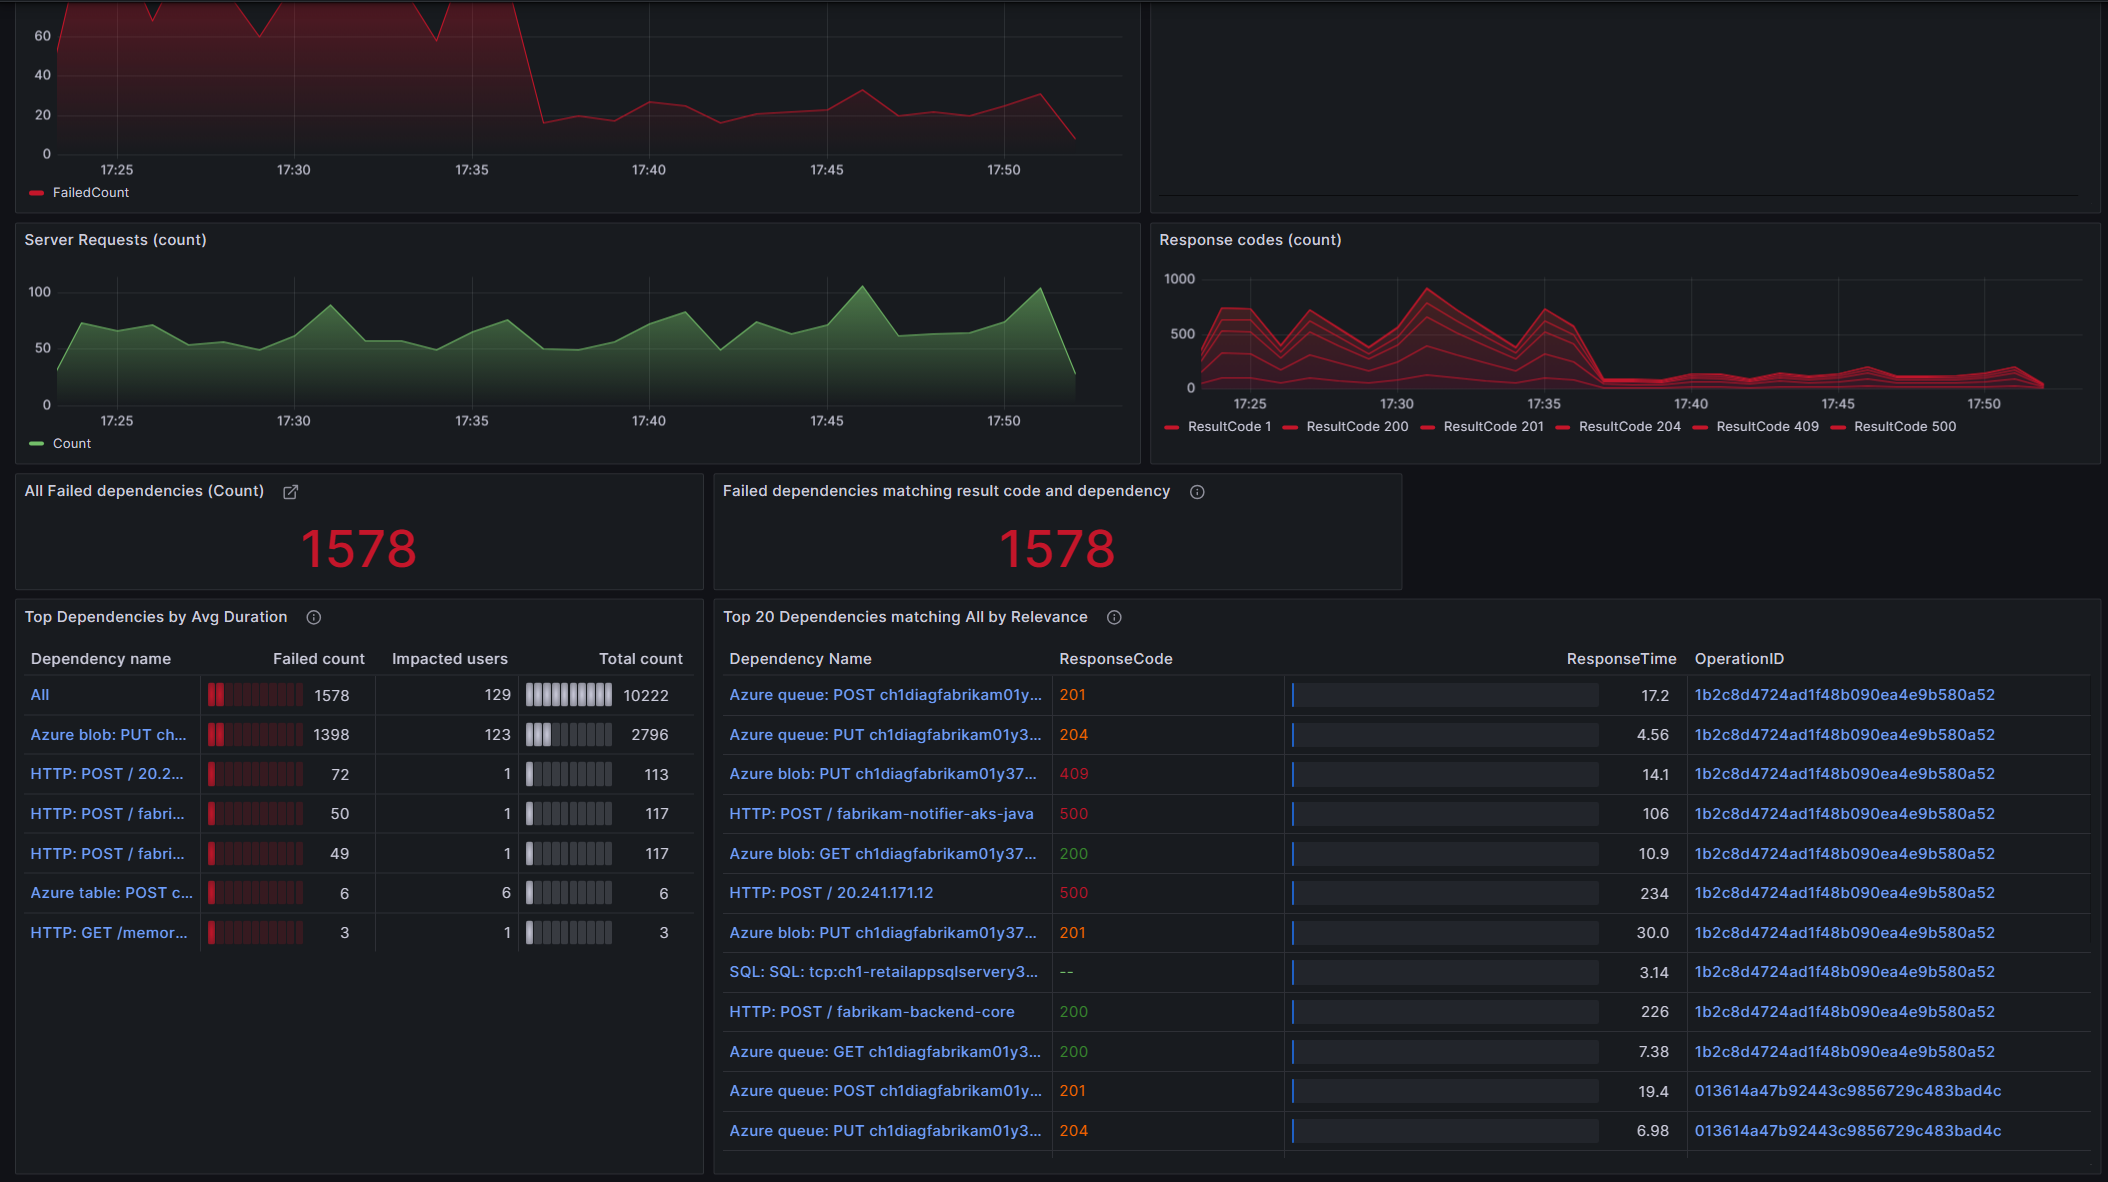Click info icon beside Top Dependencies by Avg Duration
2108x1182 pixels.
[314, 618]
